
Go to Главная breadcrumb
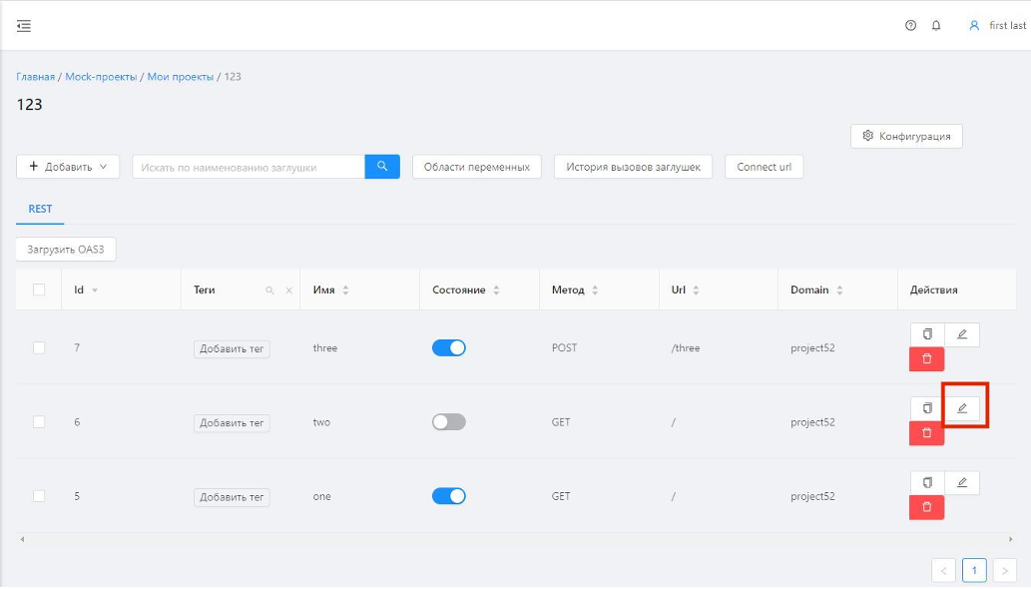tap(36, 77)
